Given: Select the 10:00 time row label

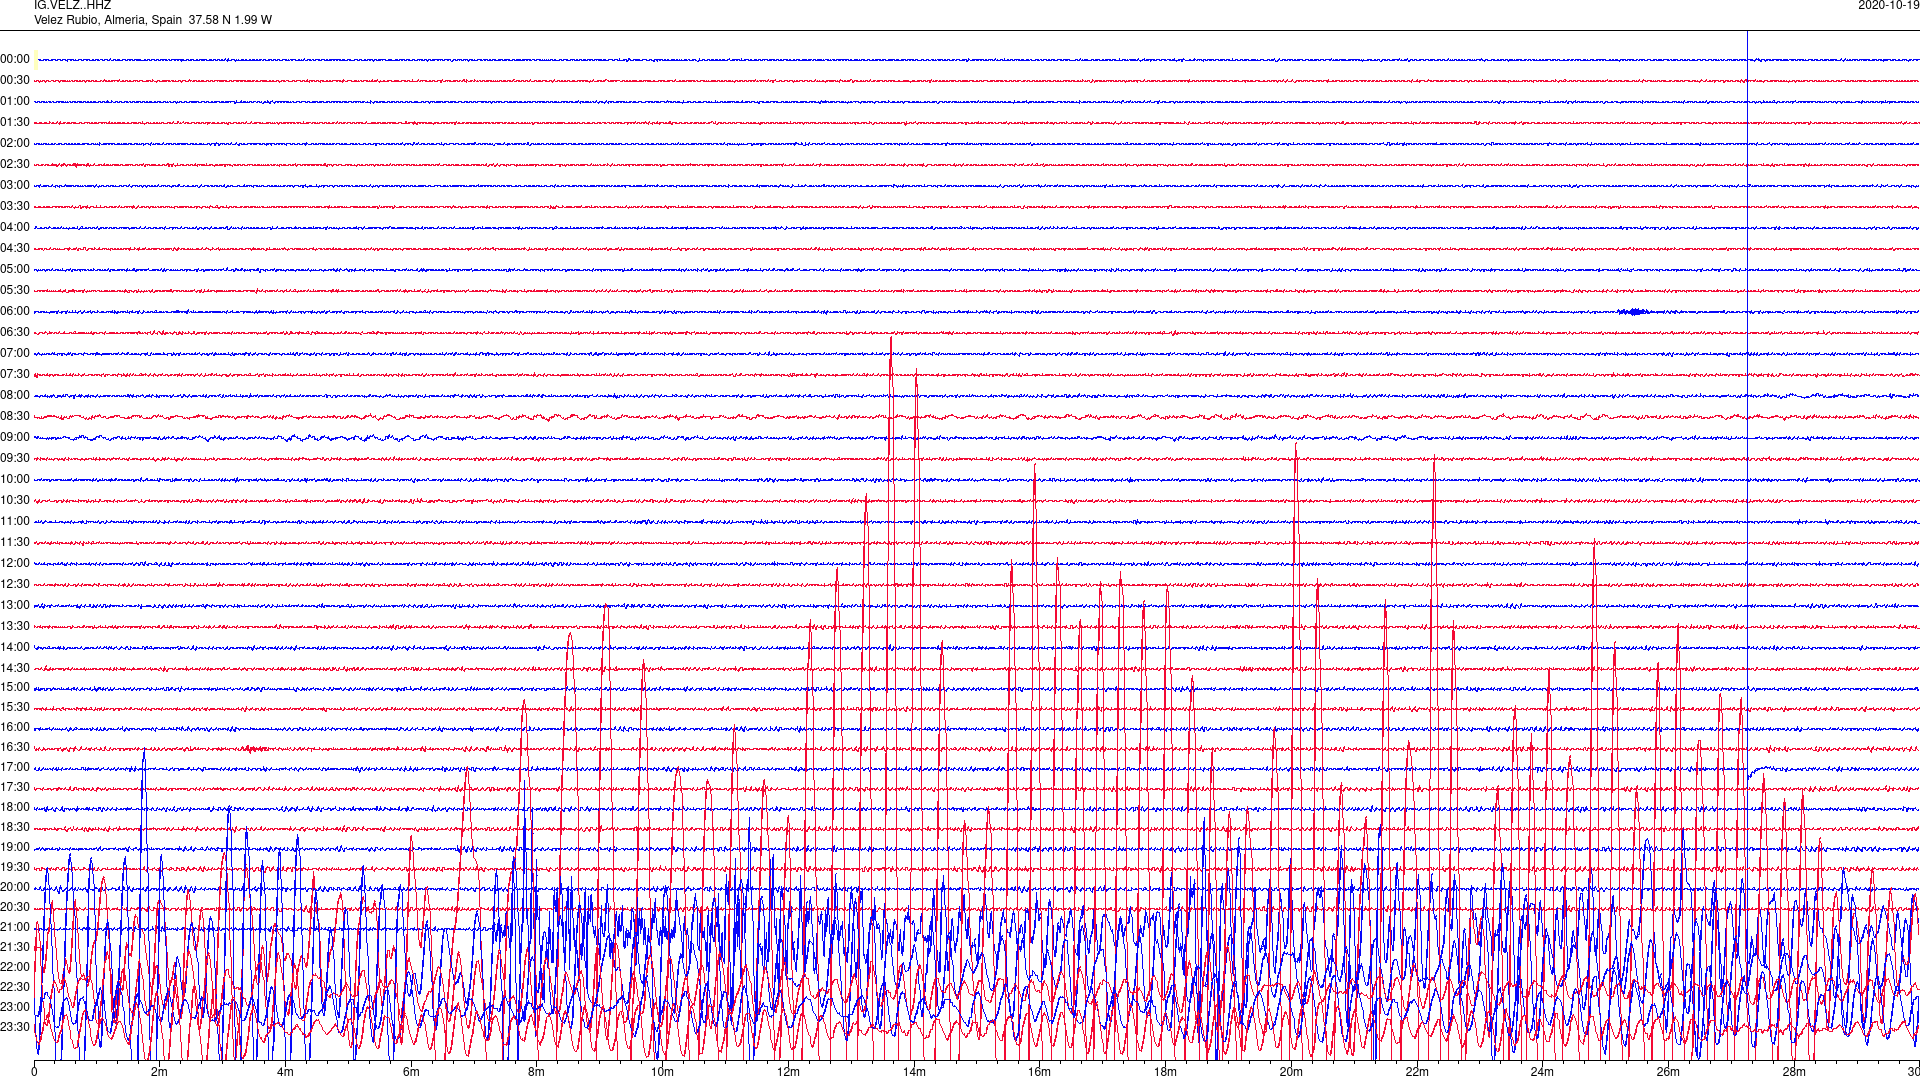Looking at the screenshot, I should (15, 479).
